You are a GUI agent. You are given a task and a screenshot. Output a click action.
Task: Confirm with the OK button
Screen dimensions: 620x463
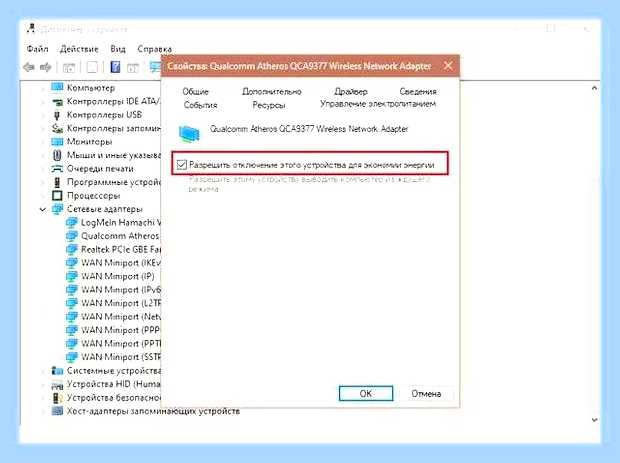point(366,393)
